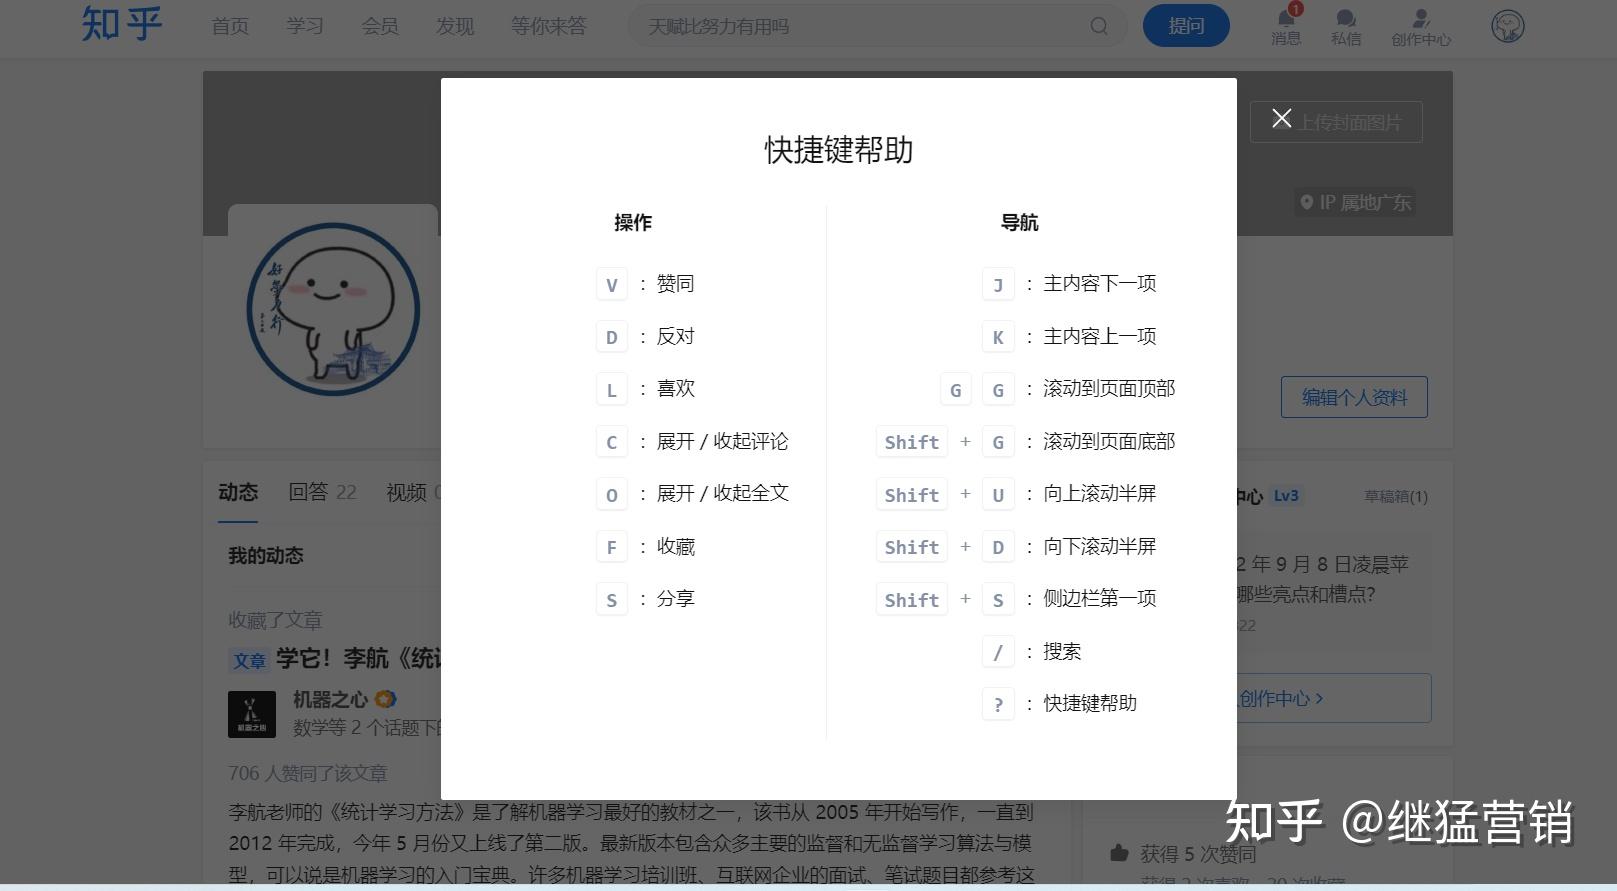
Task: Click the user avatar in top bar
Action: coord(1508,26)
